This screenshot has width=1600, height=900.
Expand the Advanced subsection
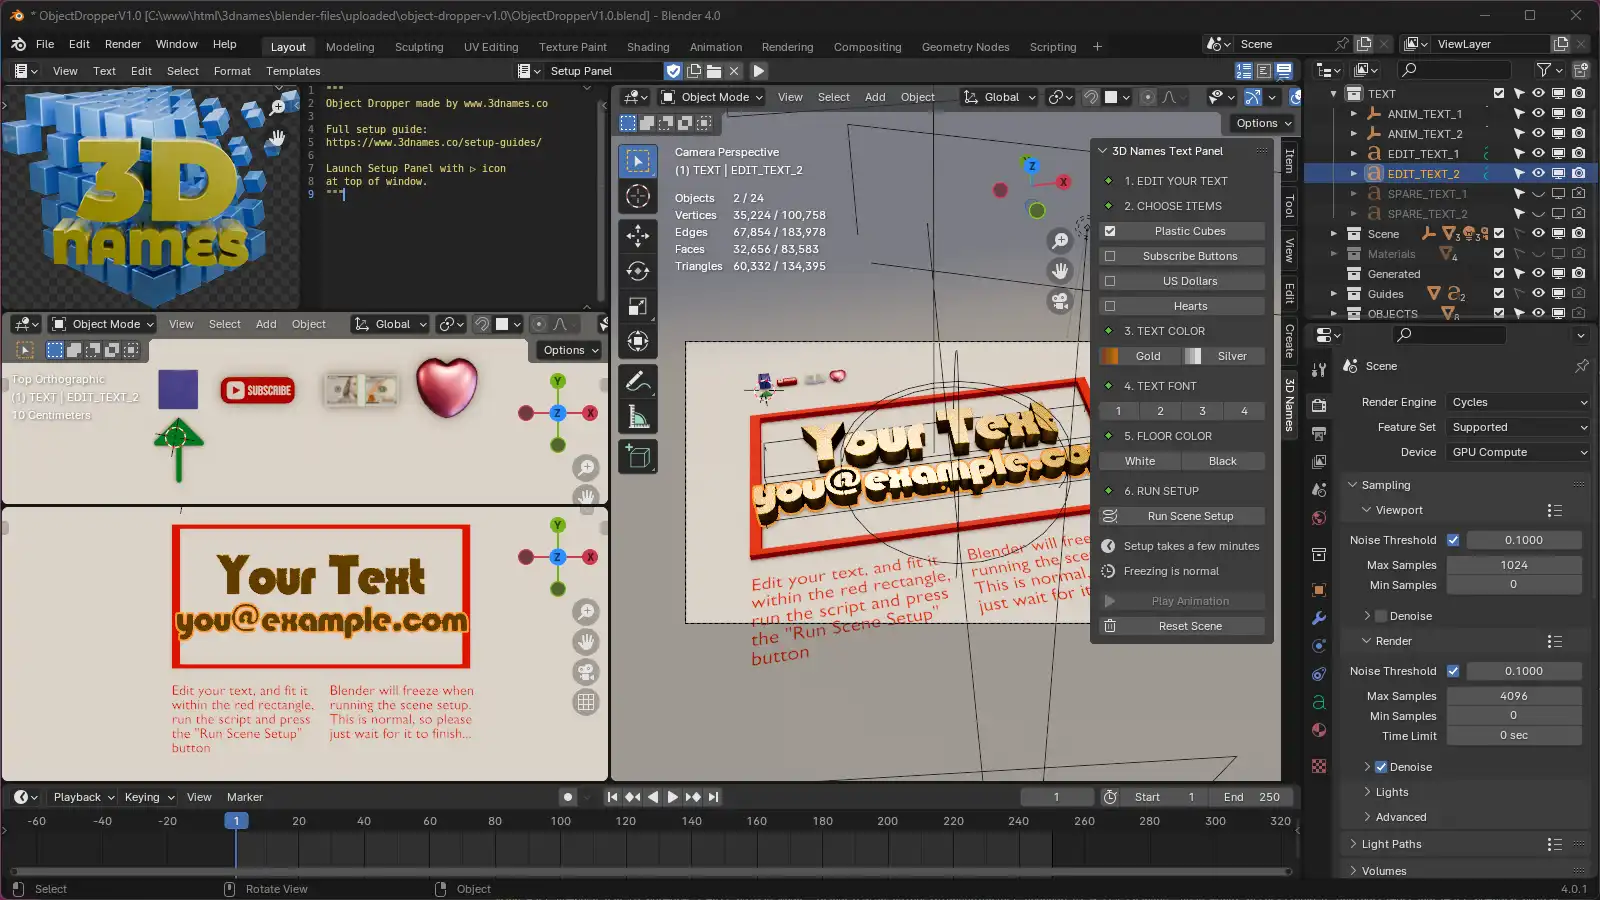1399,817
